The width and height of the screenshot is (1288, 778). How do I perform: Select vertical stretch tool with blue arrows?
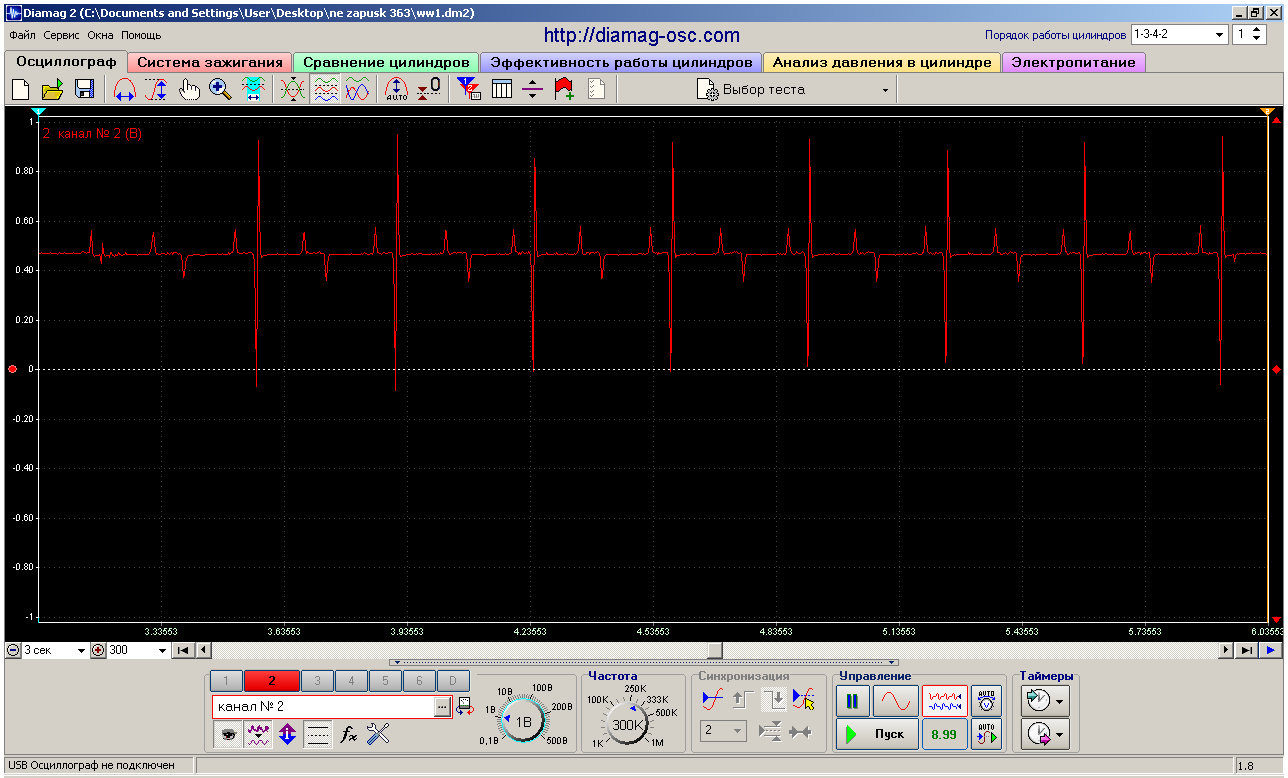[157, 89]
